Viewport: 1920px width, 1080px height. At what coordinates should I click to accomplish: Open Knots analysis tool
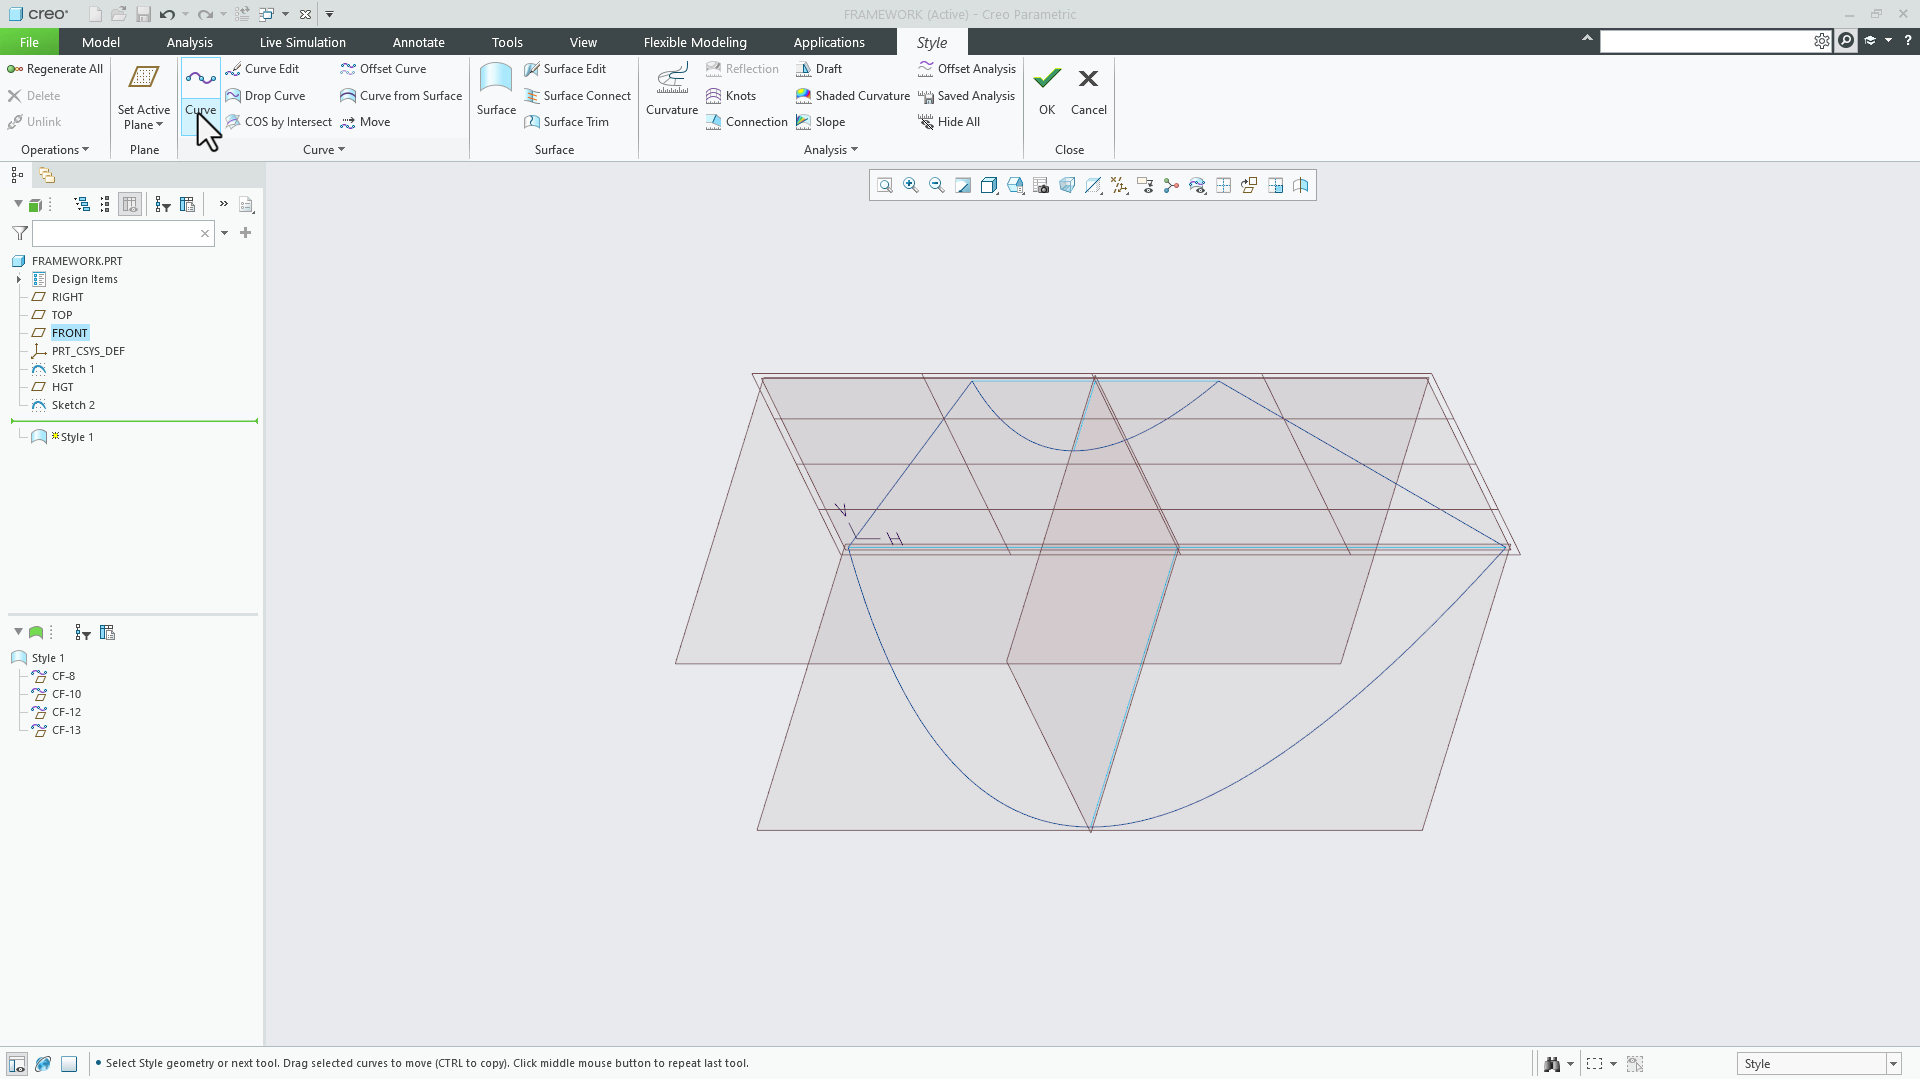(731, 96)
